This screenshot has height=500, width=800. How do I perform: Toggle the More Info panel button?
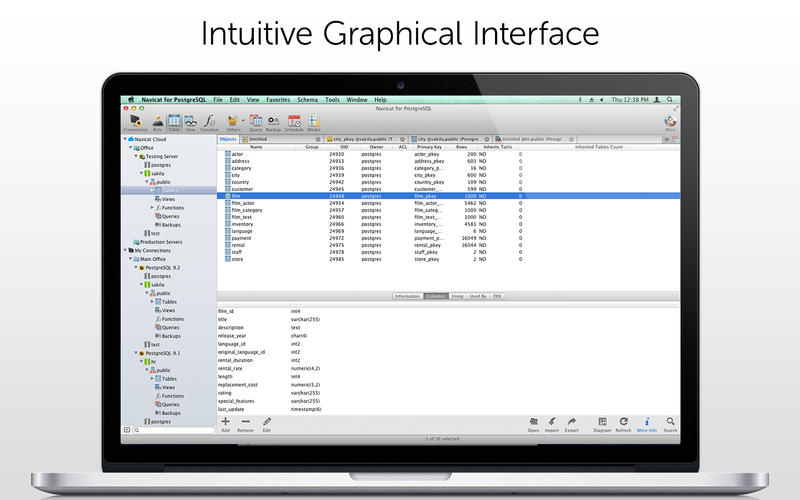(647, 423)
